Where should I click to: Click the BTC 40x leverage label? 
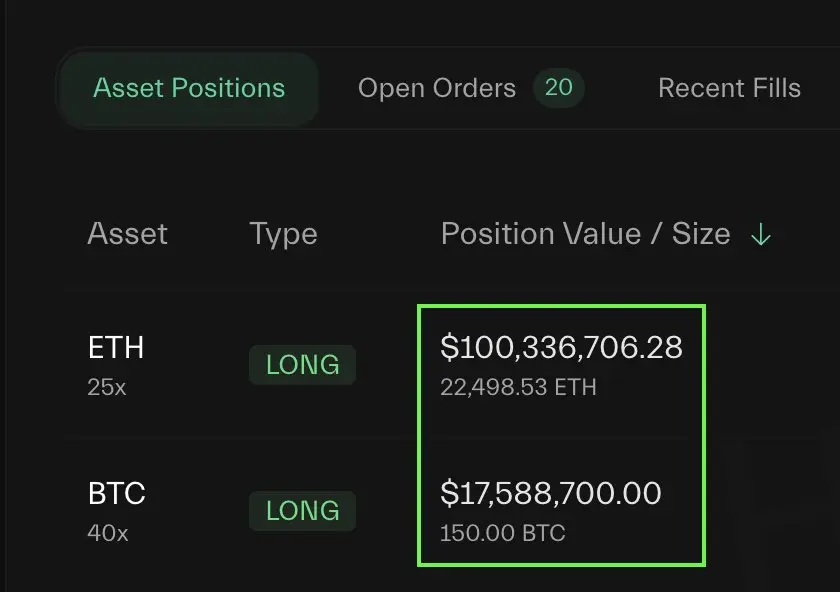pos(108,533)
